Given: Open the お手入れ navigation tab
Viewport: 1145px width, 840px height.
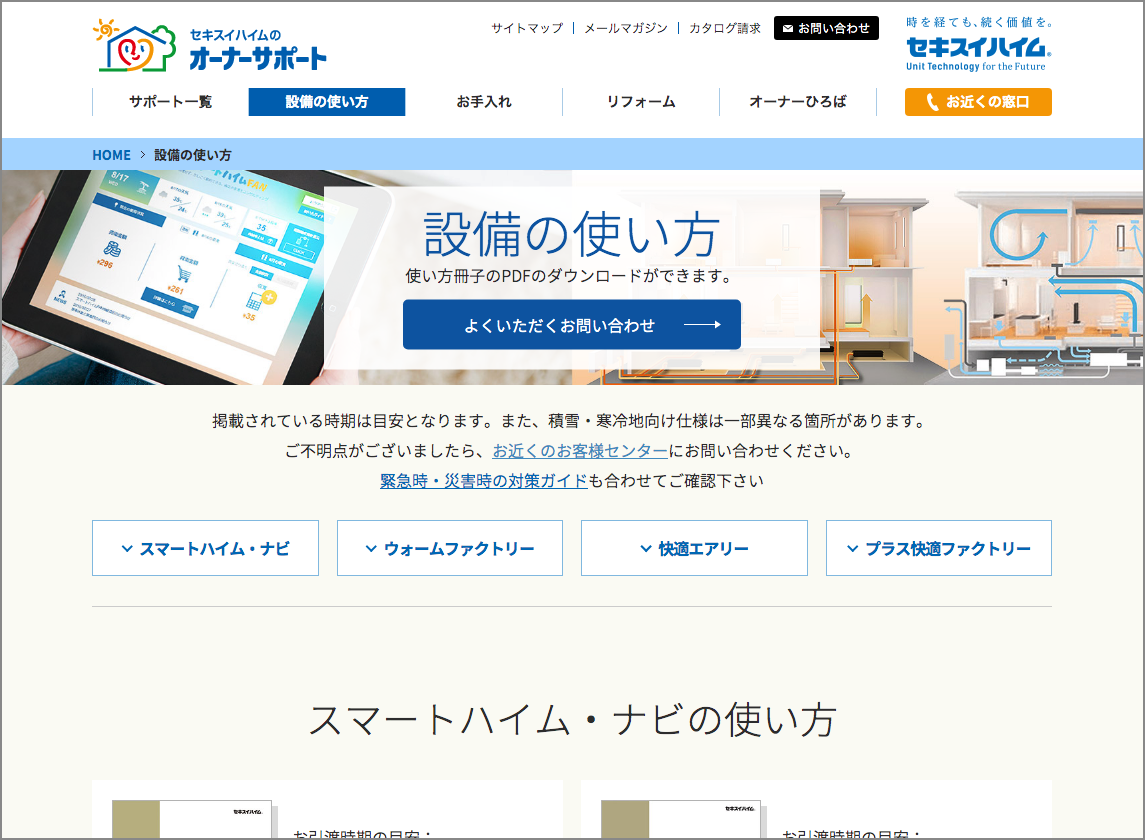Looking at the screenshot, I should (x=483, y=102).
